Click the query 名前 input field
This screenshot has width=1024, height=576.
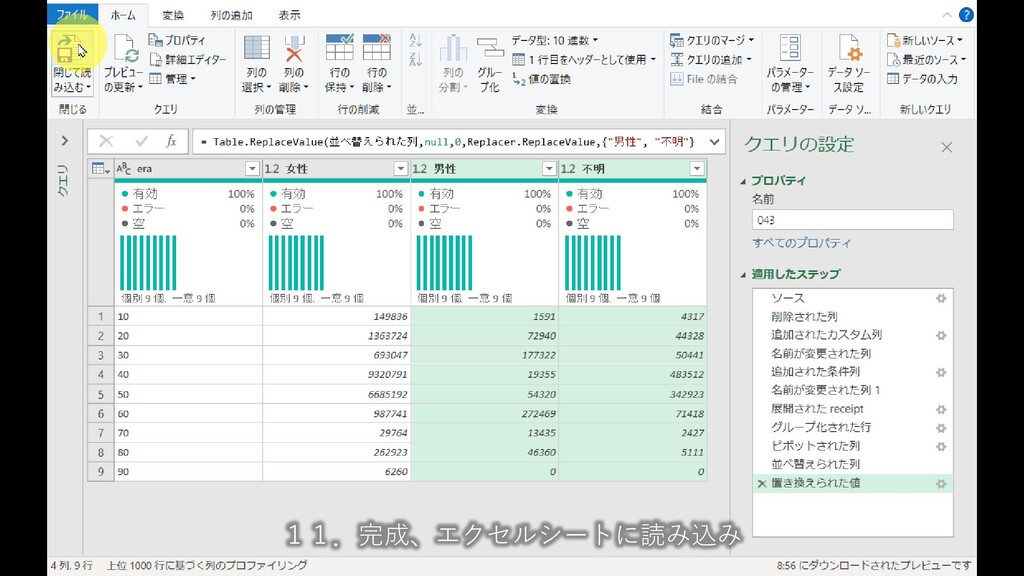coord(852,220)
